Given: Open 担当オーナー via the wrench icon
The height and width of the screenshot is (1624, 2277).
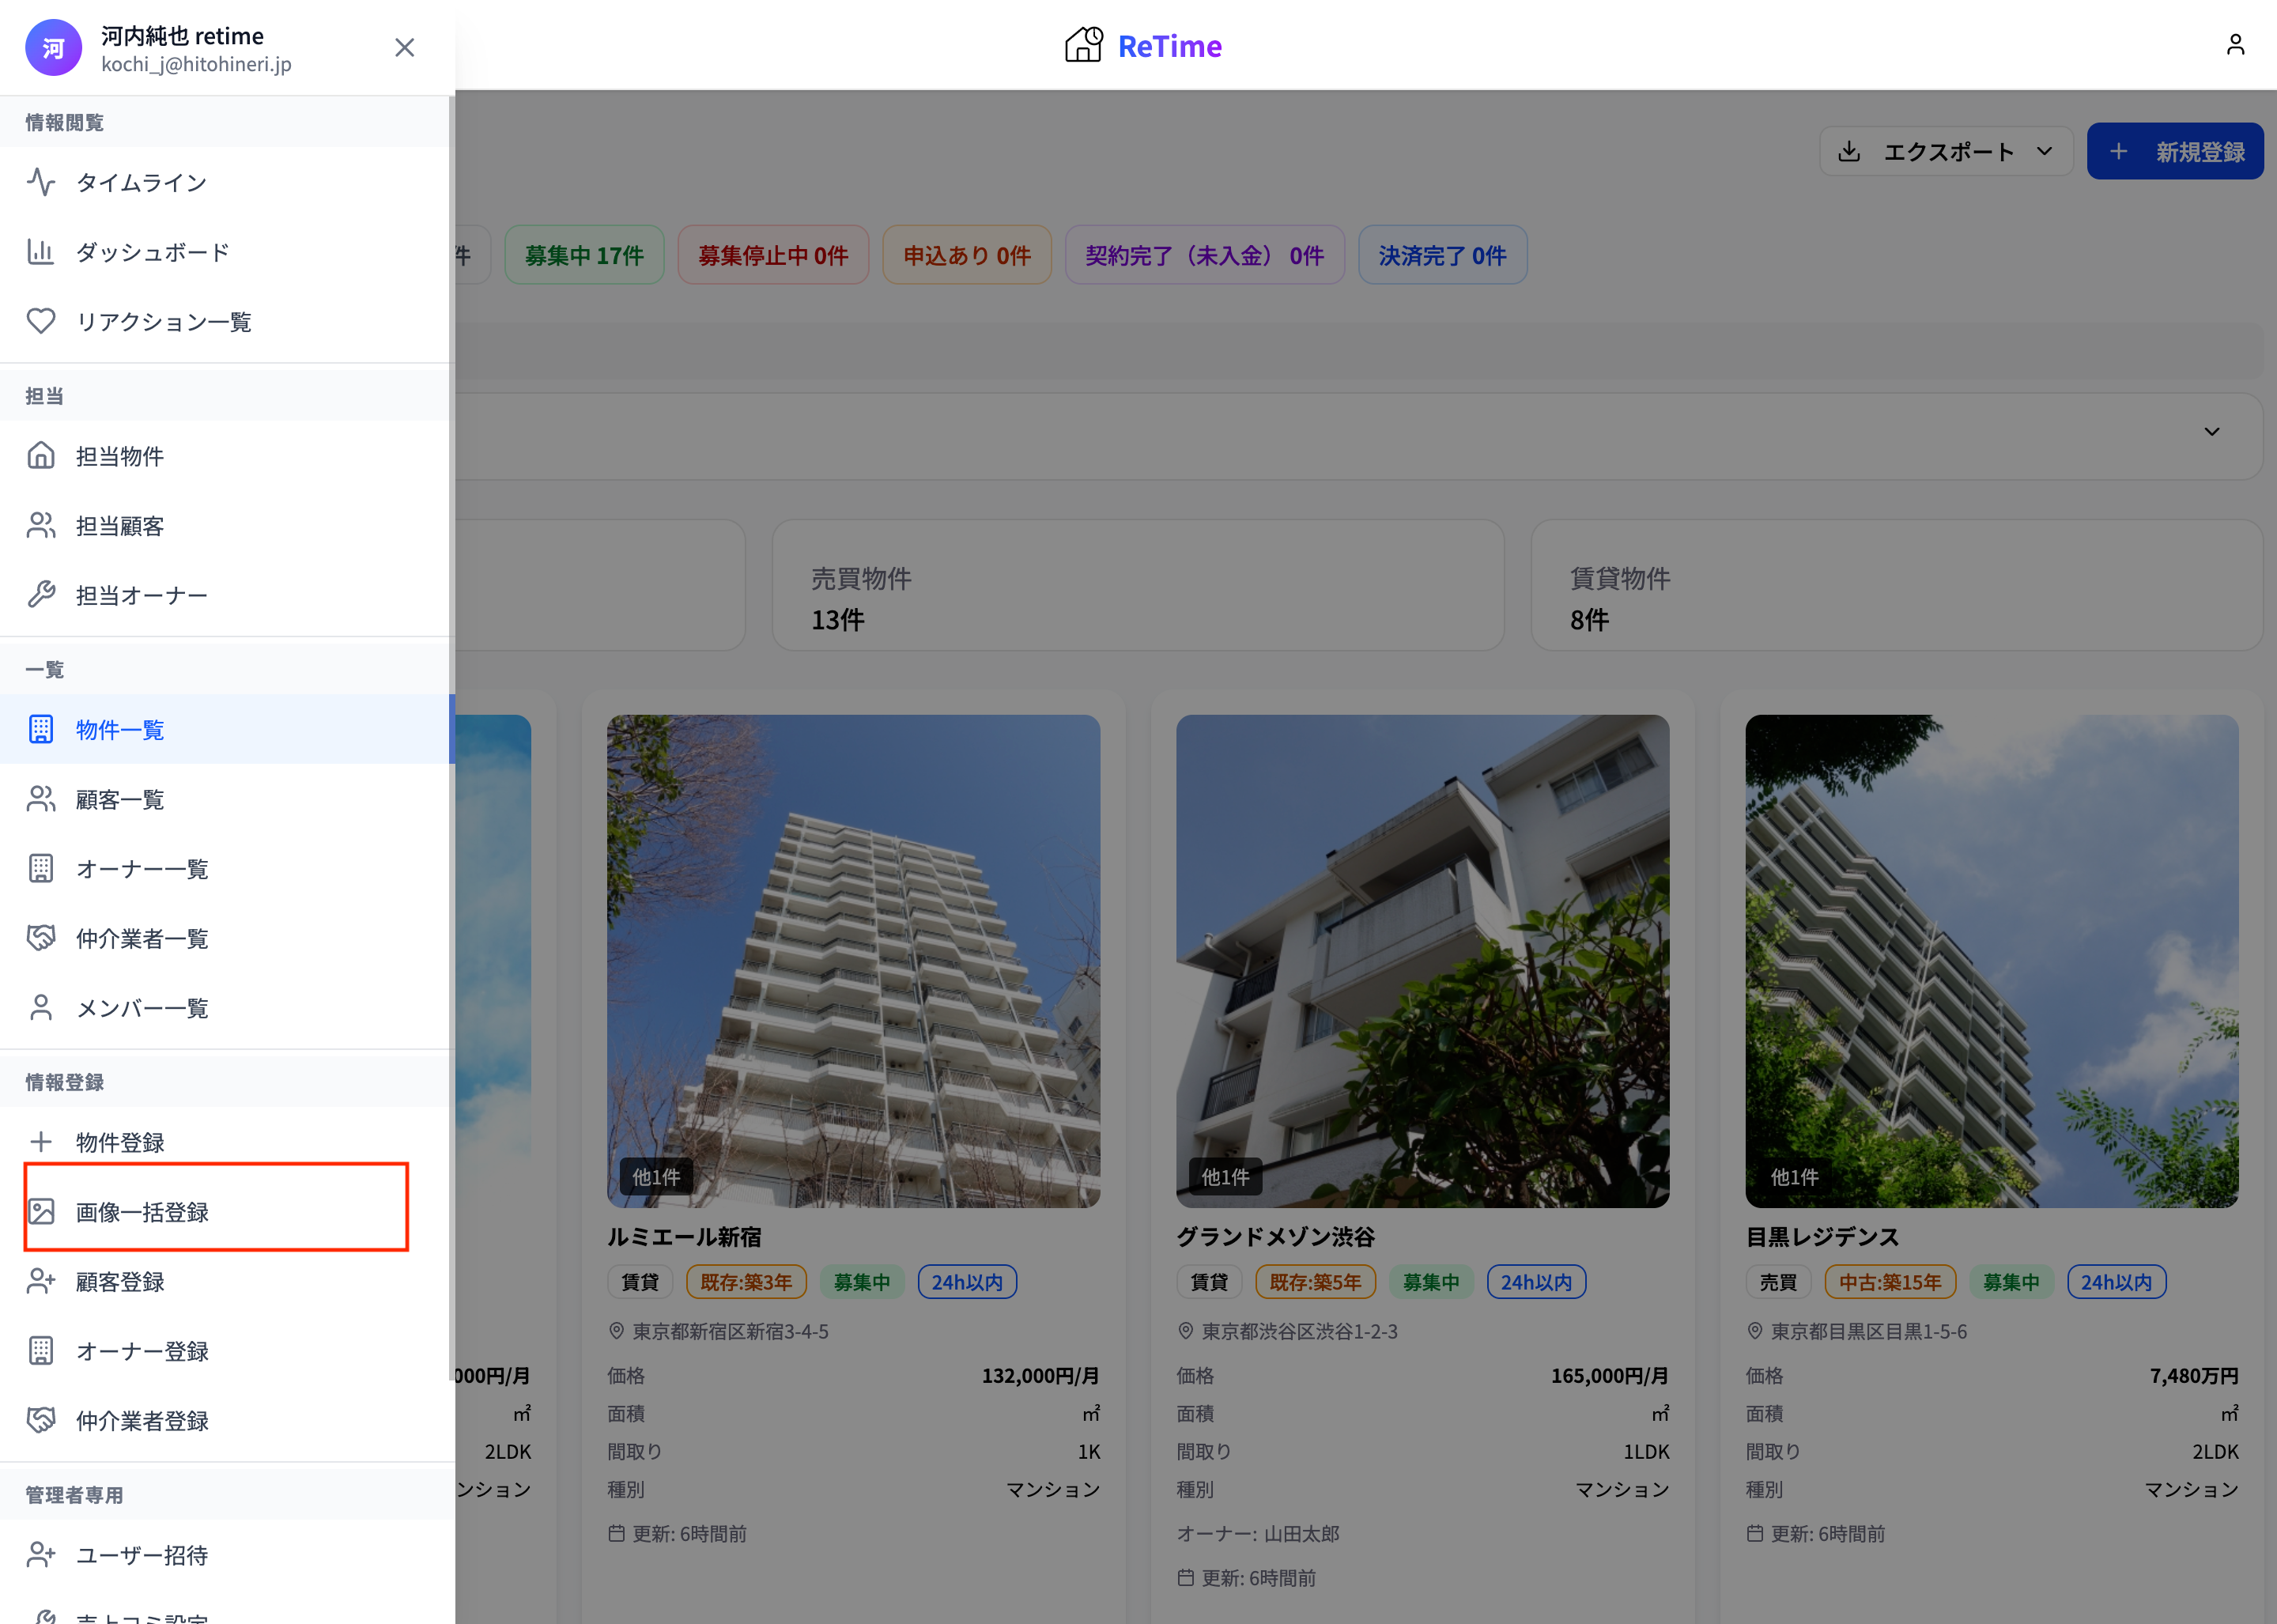Looking at the screenshot, I should [x=141, y=594].
